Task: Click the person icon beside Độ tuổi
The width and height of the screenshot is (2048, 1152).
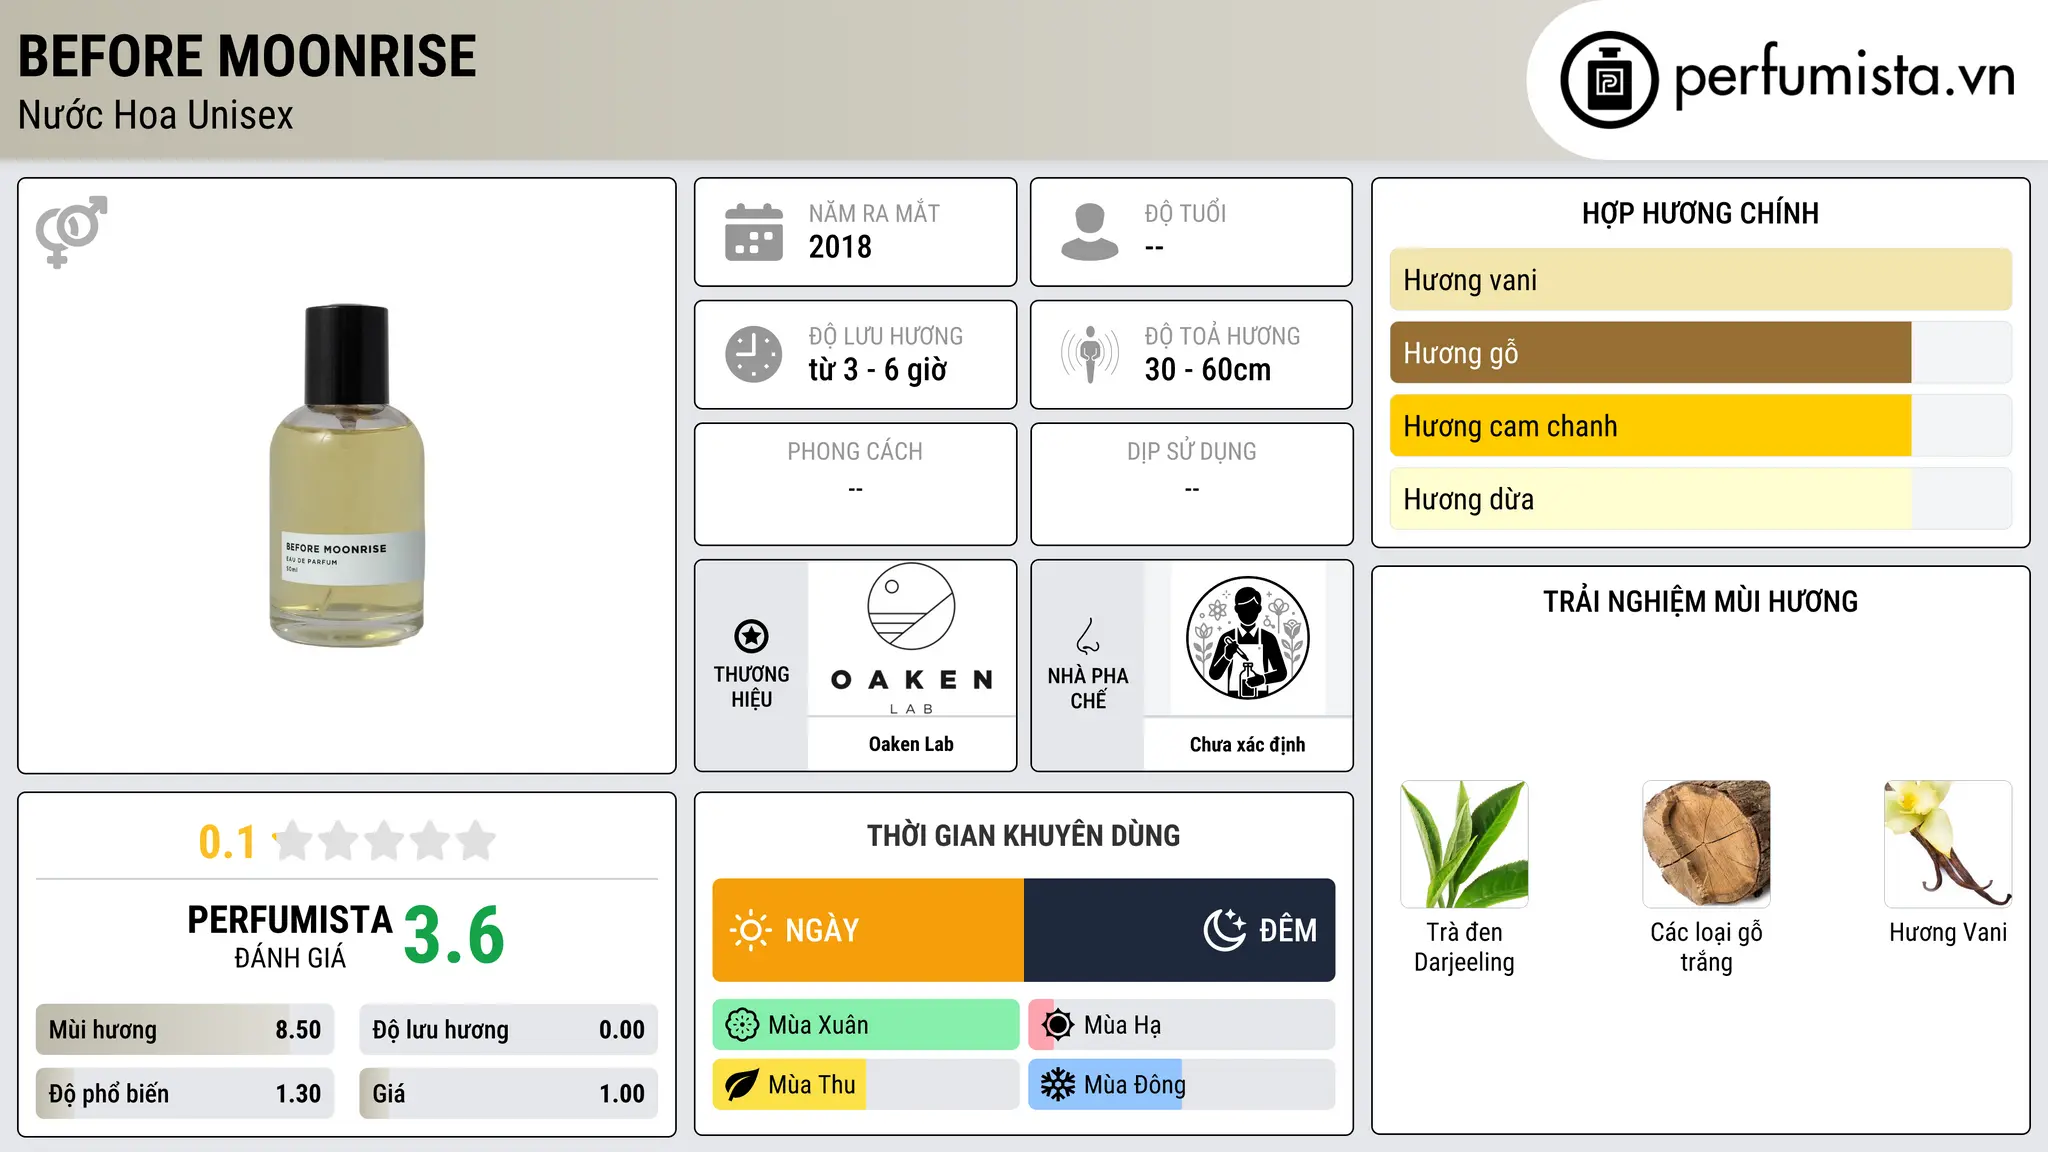Action: pos(1090,232)
